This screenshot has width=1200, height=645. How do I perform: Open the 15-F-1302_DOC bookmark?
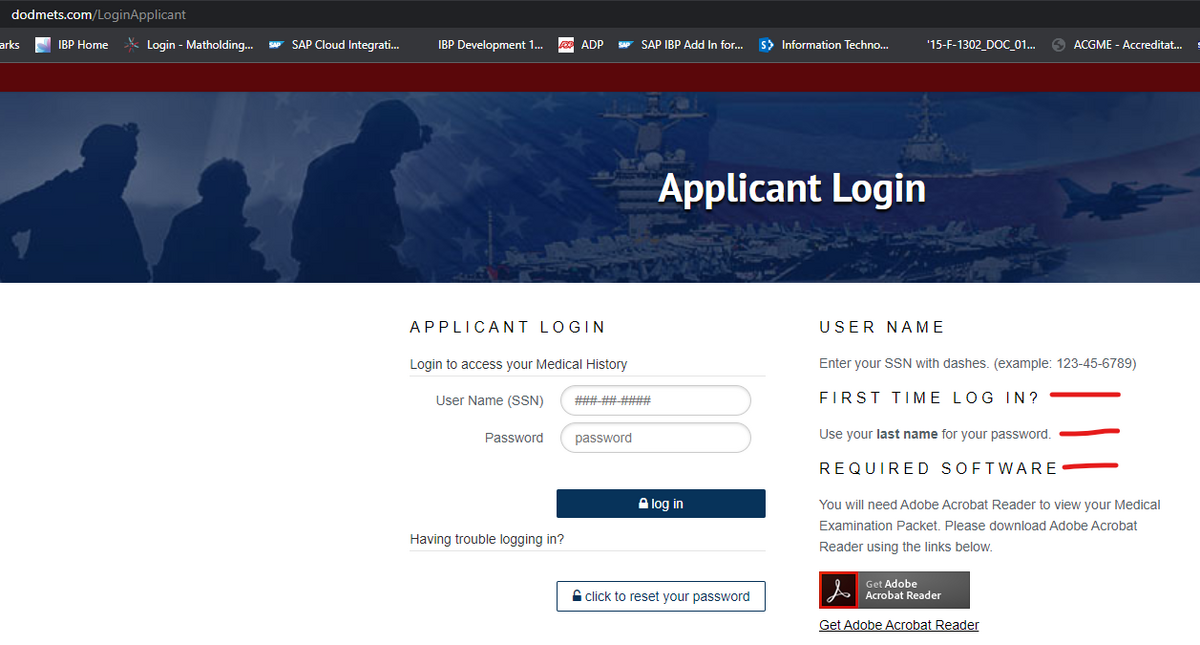tap(980, 45)
